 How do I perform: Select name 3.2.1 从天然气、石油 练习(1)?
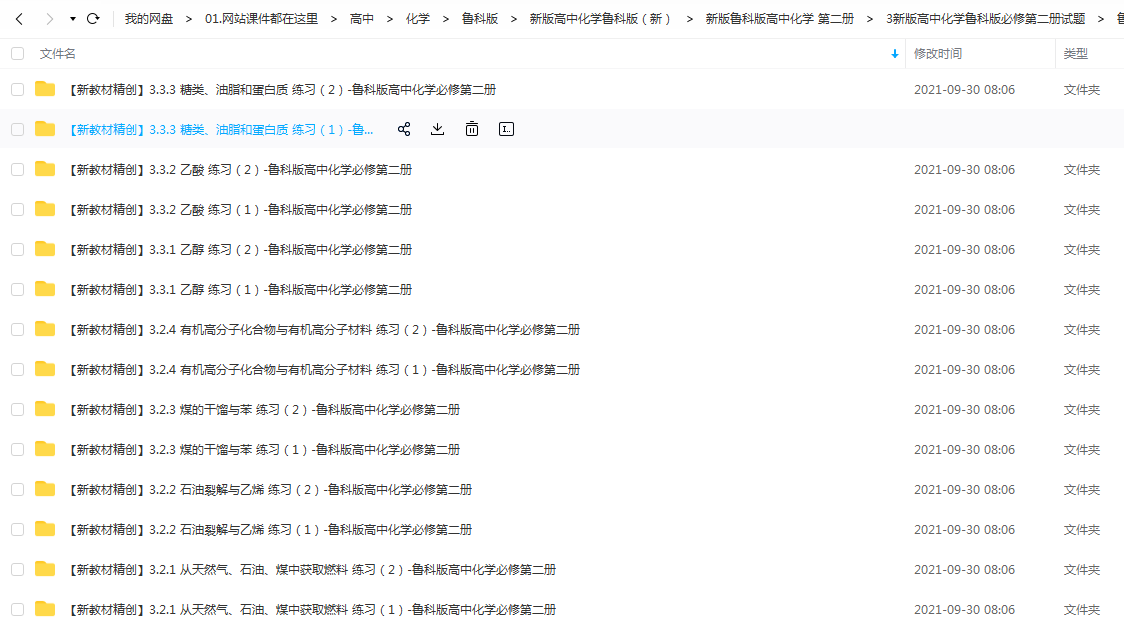coord(313,610)
